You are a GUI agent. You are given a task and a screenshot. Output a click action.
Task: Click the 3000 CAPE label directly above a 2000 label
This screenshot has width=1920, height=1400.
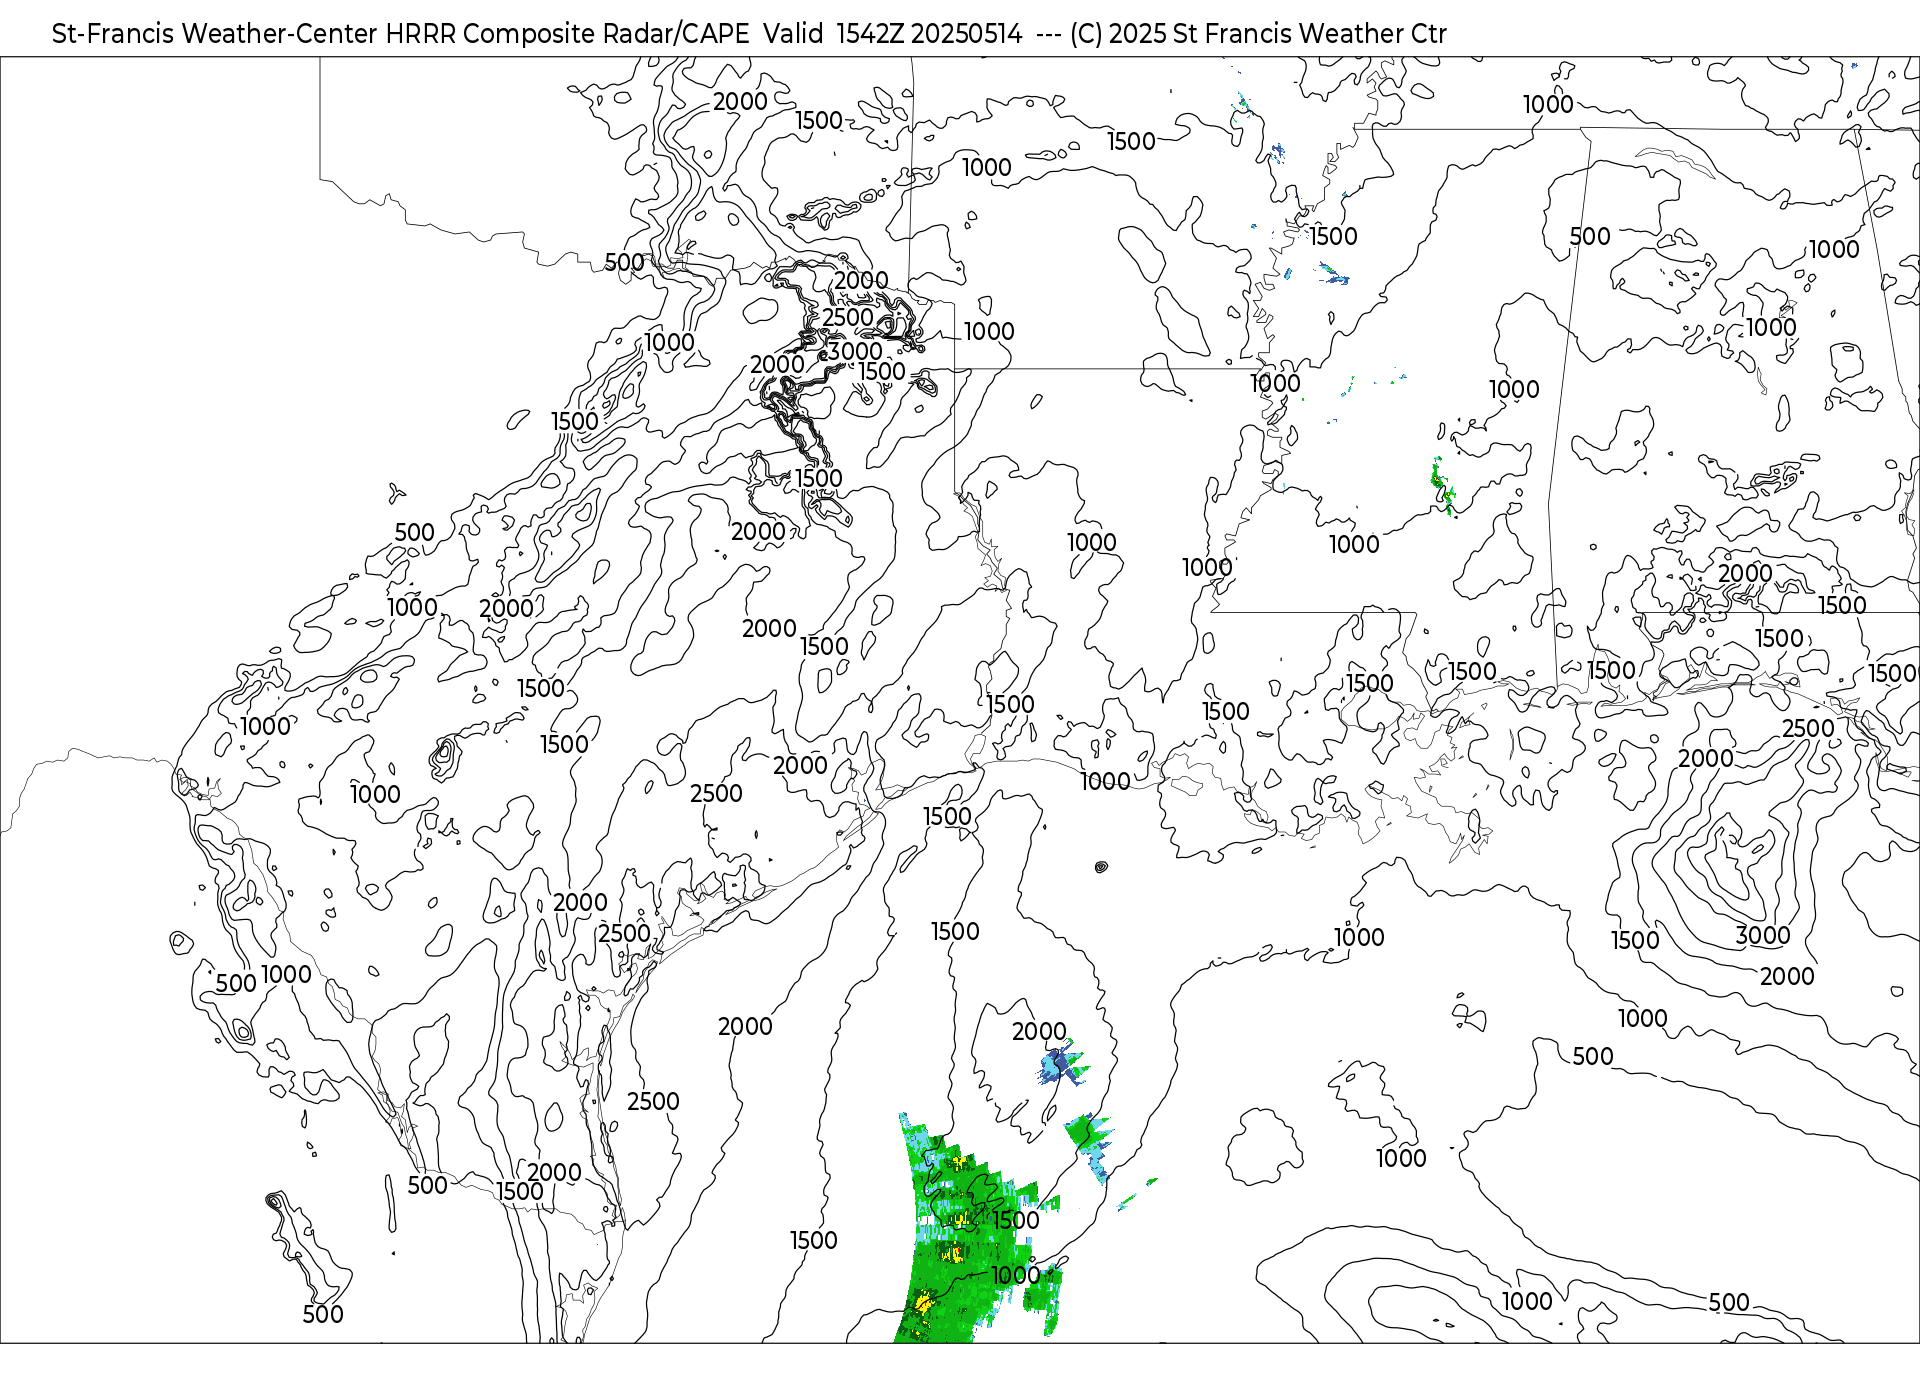(1763, 935)
